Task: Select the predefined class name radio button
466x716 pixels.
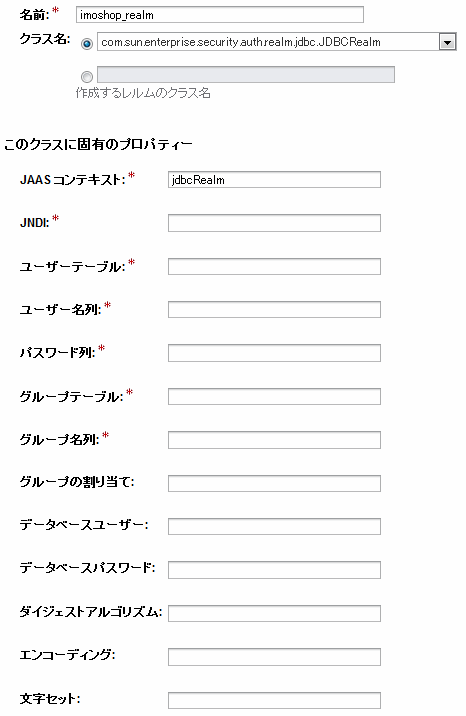Action: [x=87, y=44]
